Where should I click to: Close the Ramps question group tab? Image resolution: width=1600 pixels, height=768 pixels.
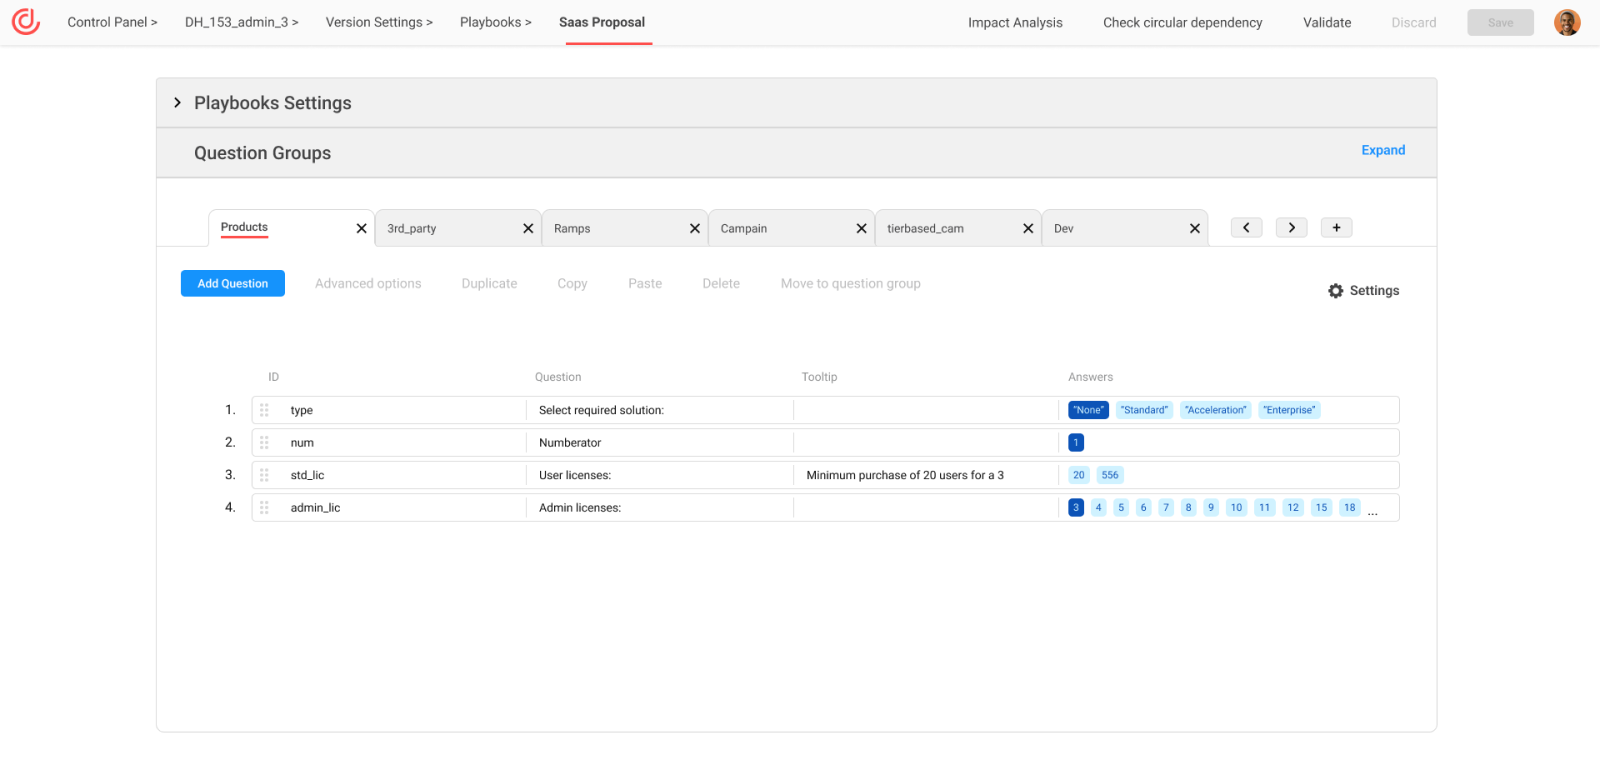695,229
